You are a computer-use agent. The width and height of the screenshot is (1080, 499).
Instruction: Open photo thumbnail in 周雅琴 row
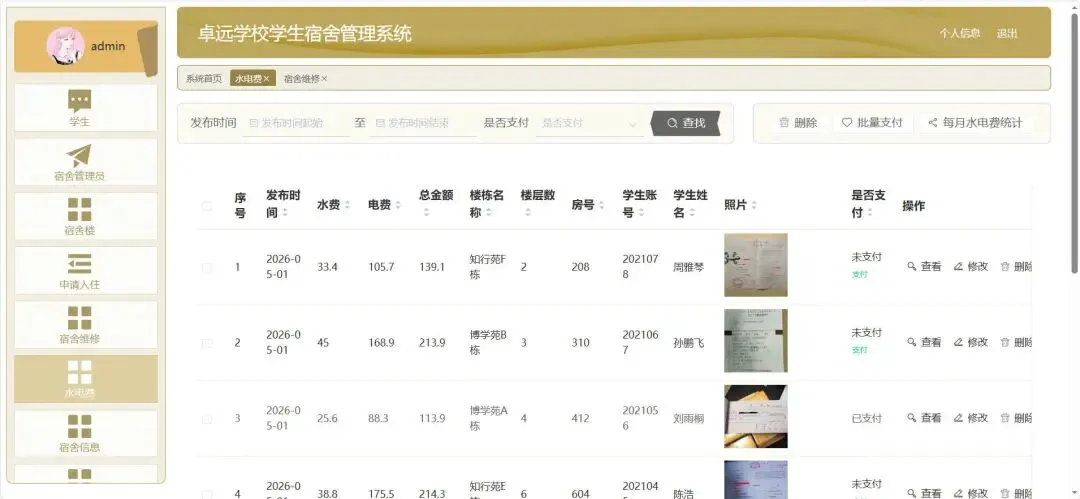click(x=756, y=265)
